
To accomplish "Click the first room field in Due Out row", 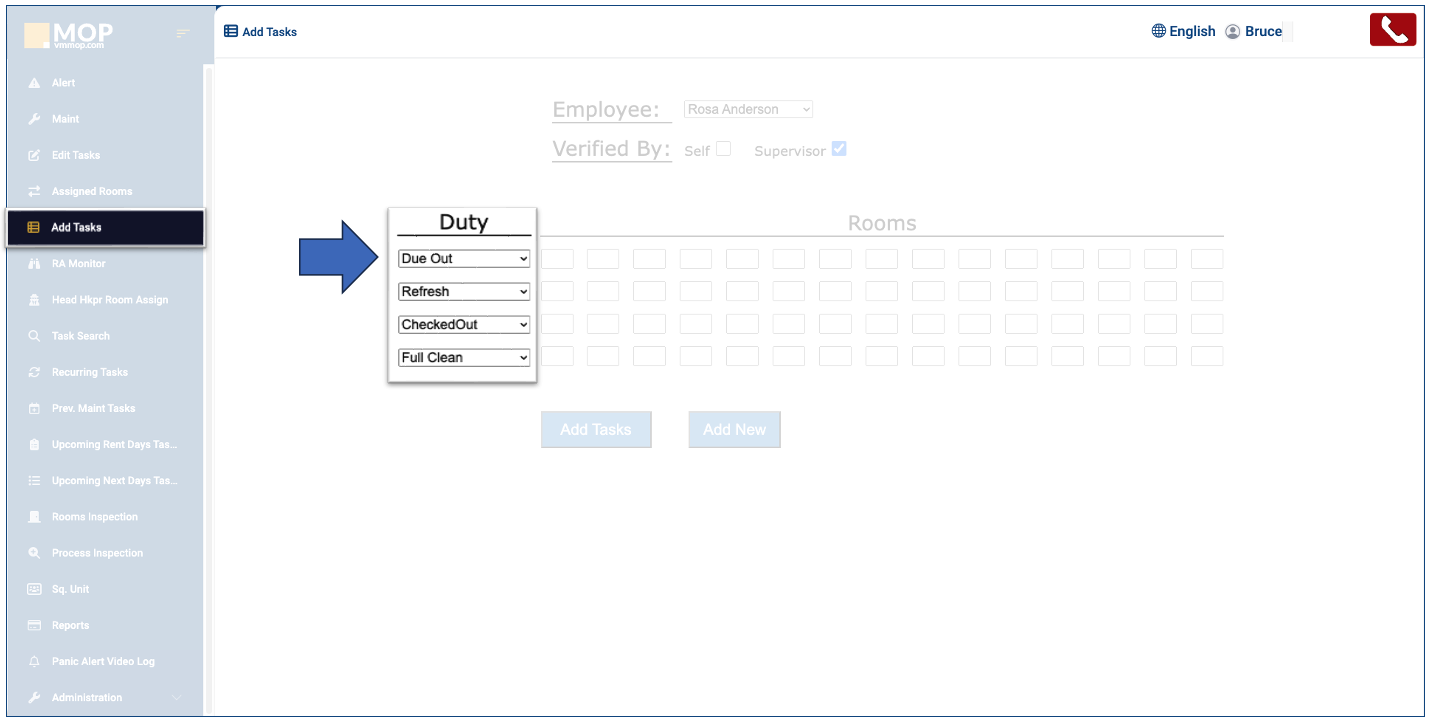I will coord(557,259).
